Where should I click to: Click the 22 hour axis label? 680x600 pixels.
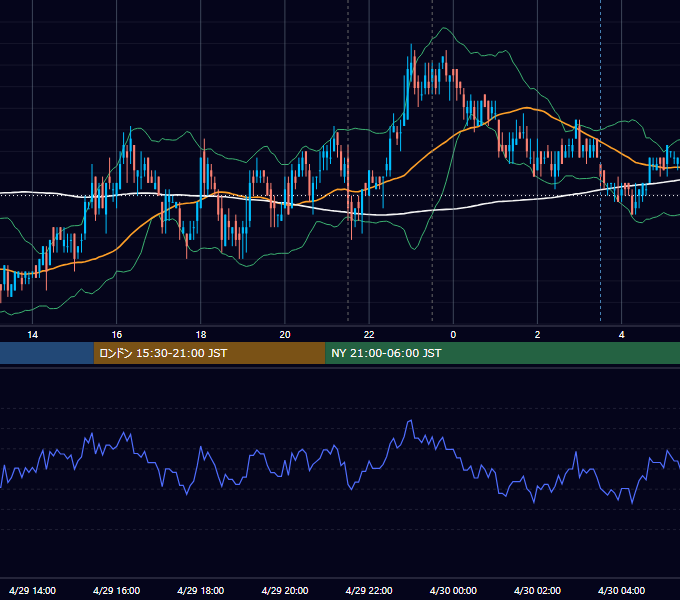369,335
